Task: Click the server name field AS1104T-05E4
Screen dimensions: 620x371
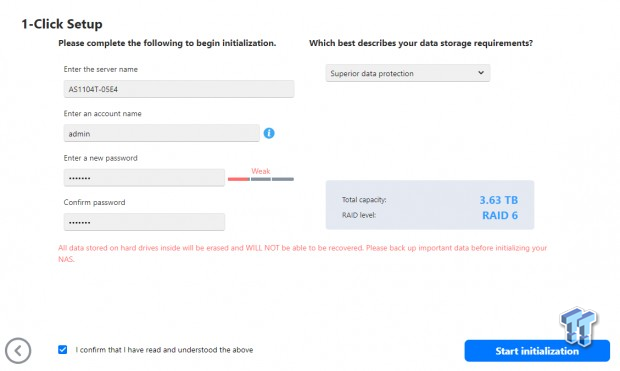Action: point(179,89)
